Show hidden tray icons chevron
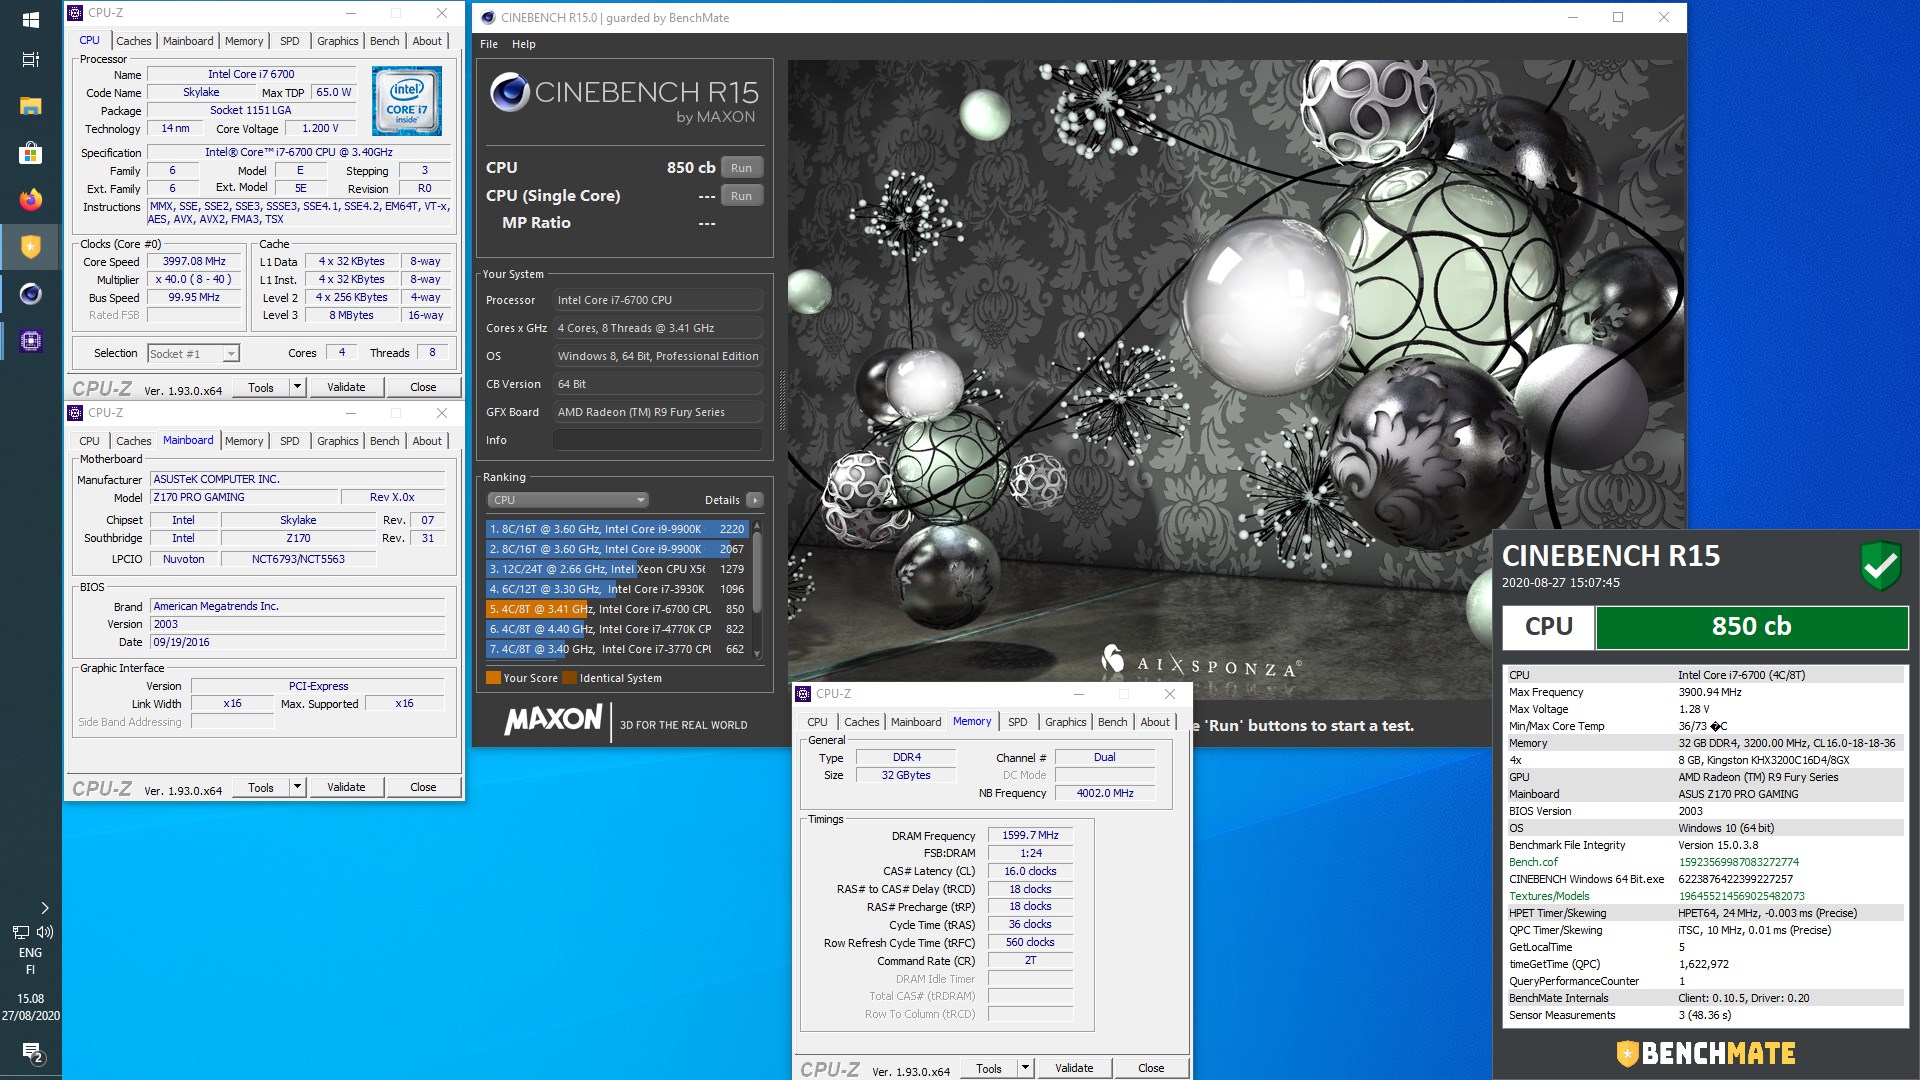Screen dimensions: 1920x1080 pyautogui.click(x=44, y=908)
